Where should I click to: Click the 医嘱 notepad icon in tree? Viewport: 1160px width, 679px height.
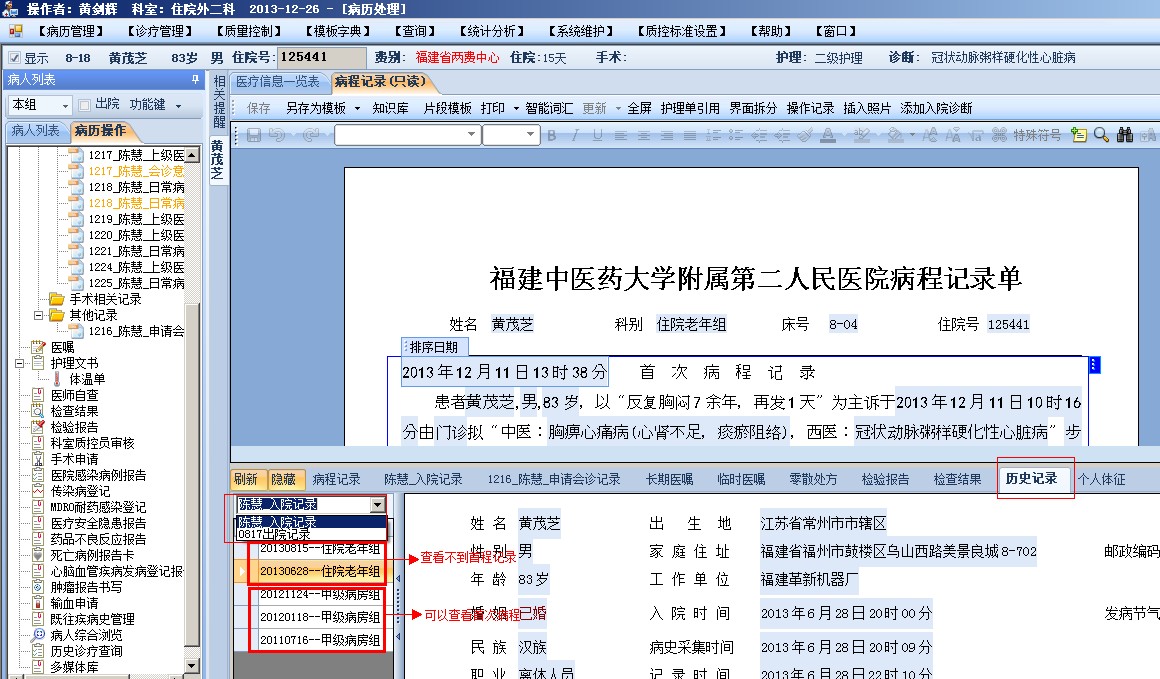[38, 347]
